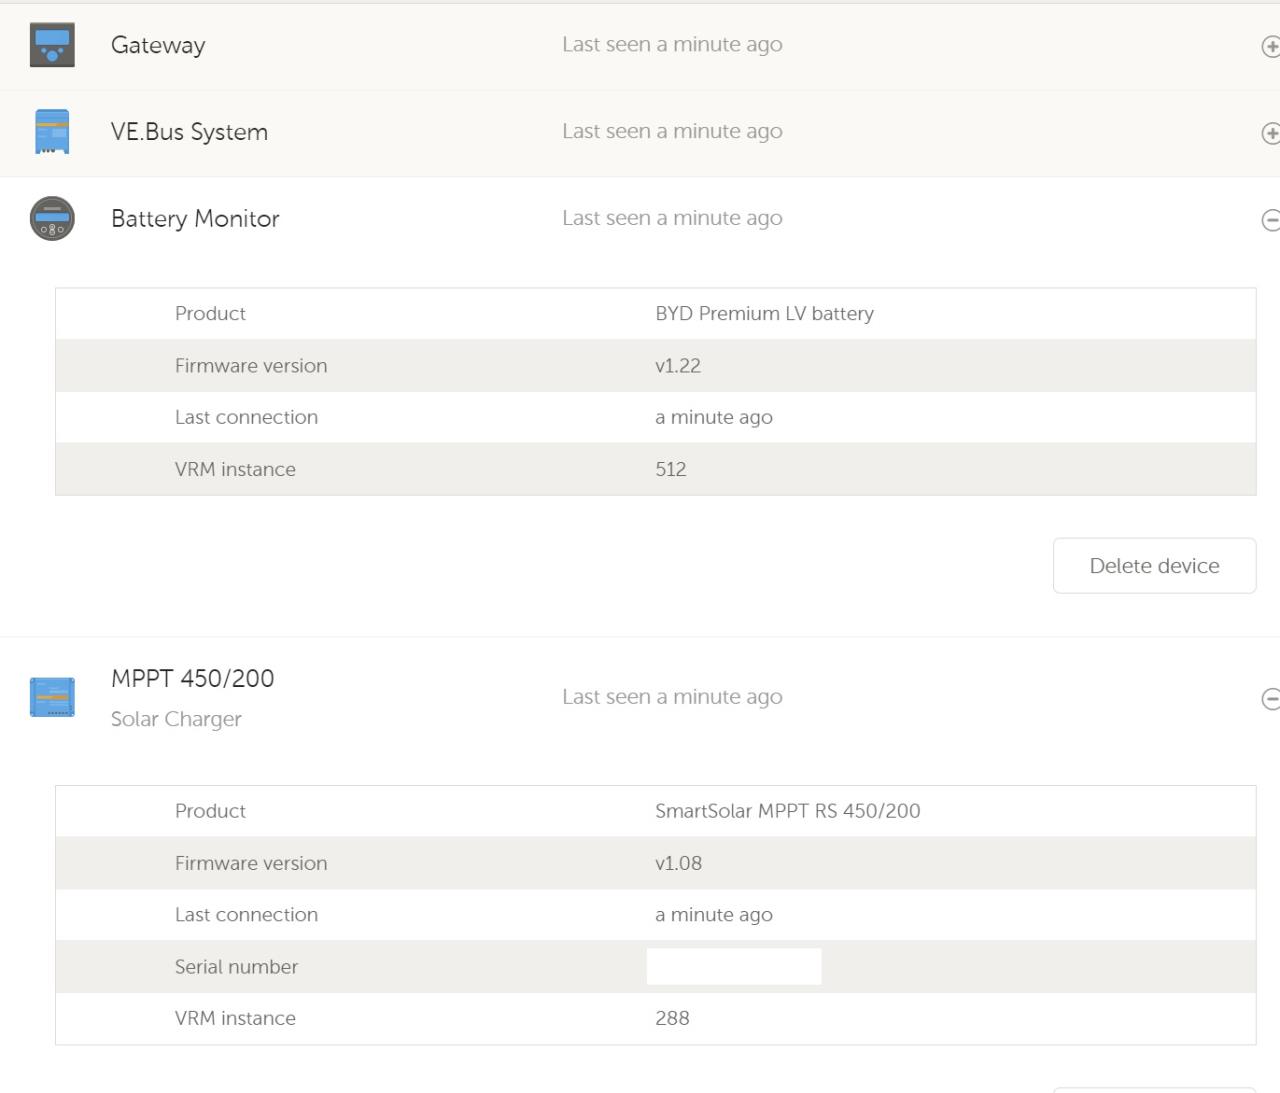Click Battery Monitor's last connection value

point(714,418)
